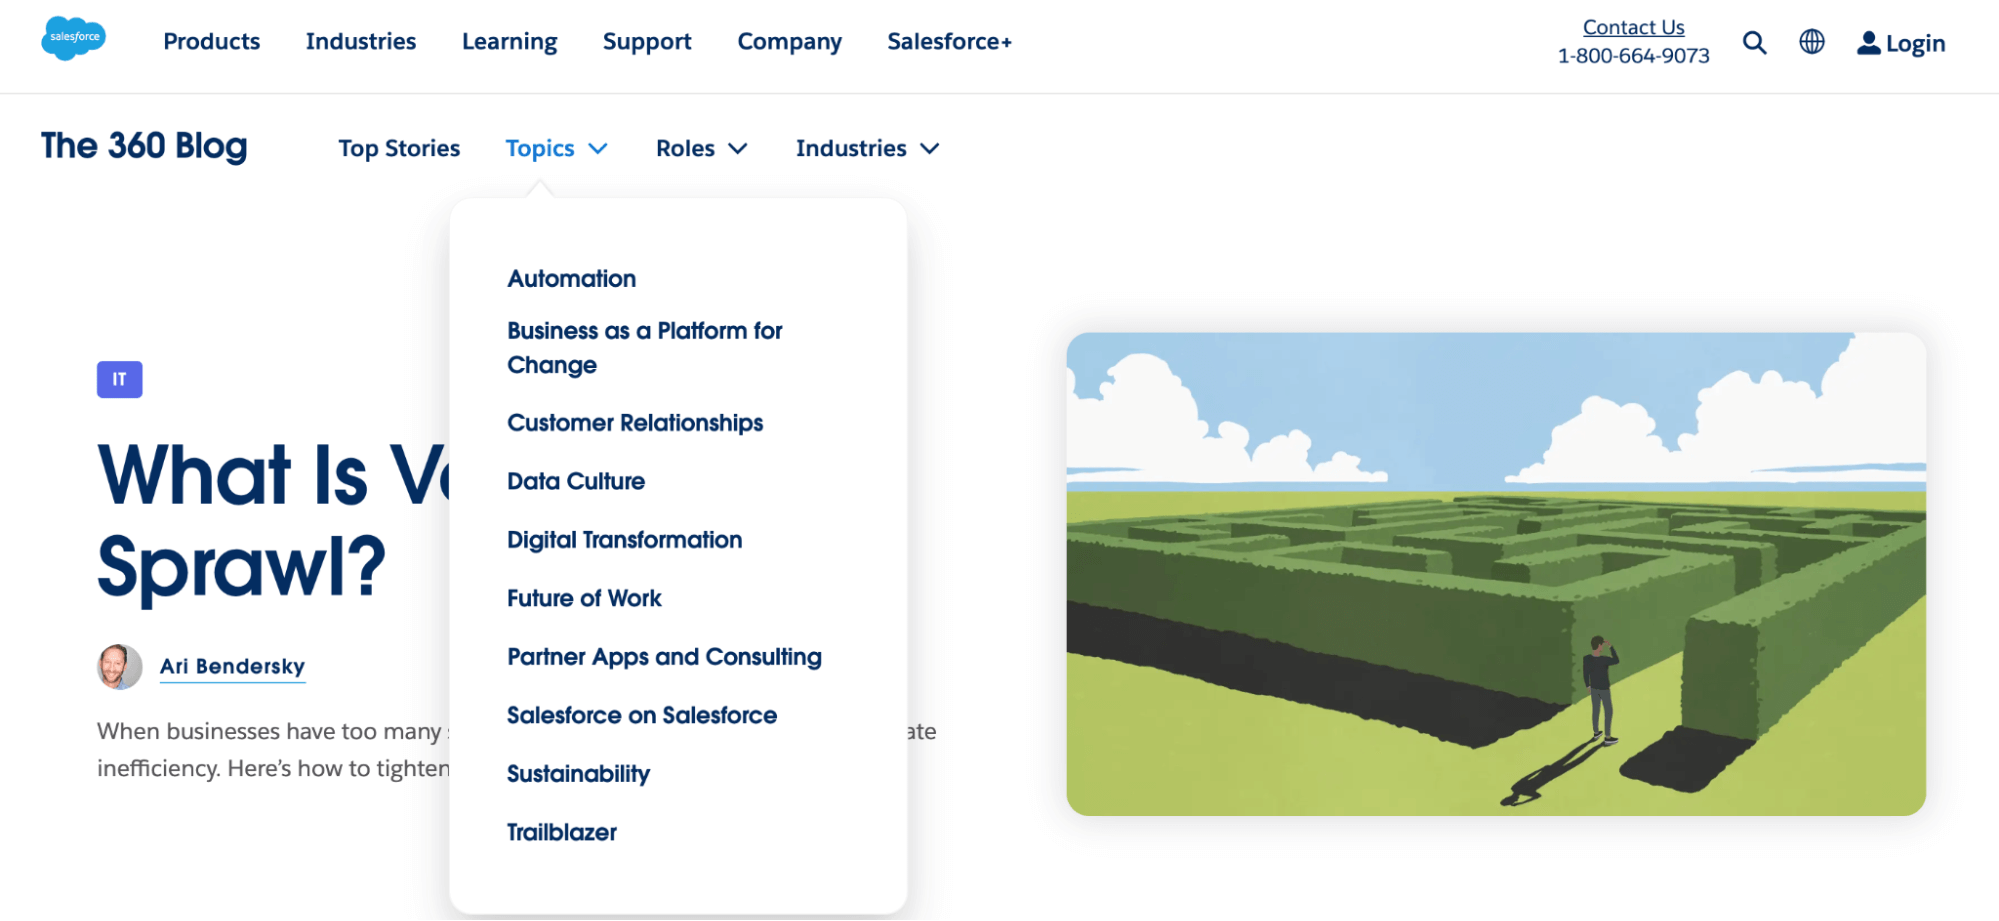
Task: Open the Support menu
Action: click(647, 41)
